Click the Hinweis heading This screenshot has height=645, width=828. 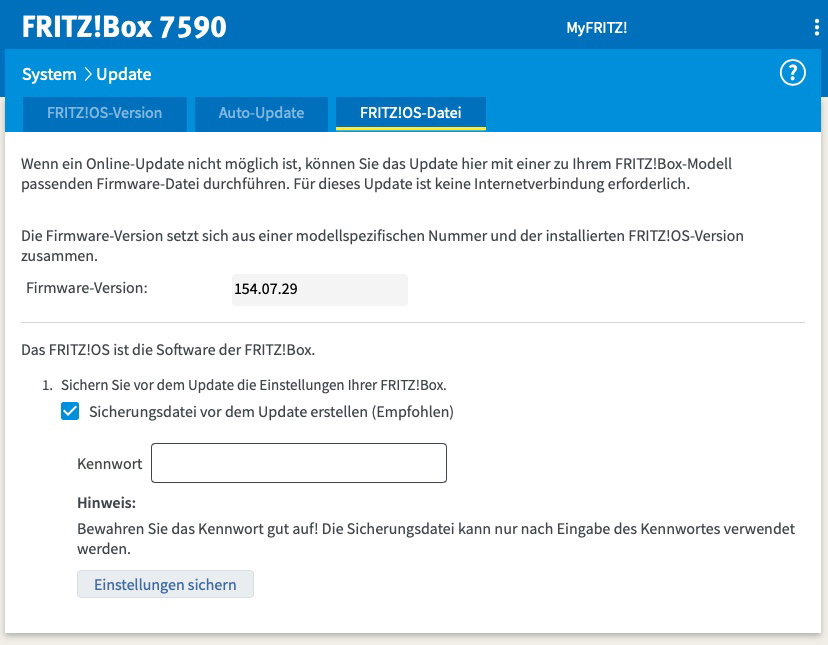coord(106,502)
